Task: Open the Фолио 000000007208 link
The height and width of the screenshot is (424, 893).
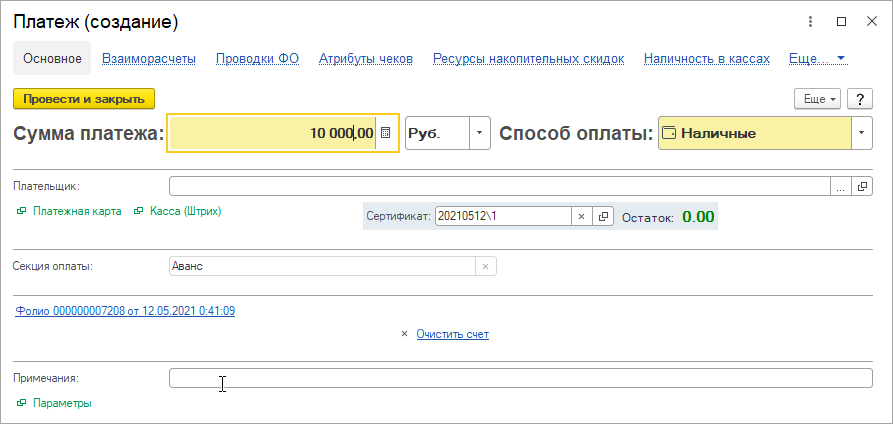Action: (125, 311)
